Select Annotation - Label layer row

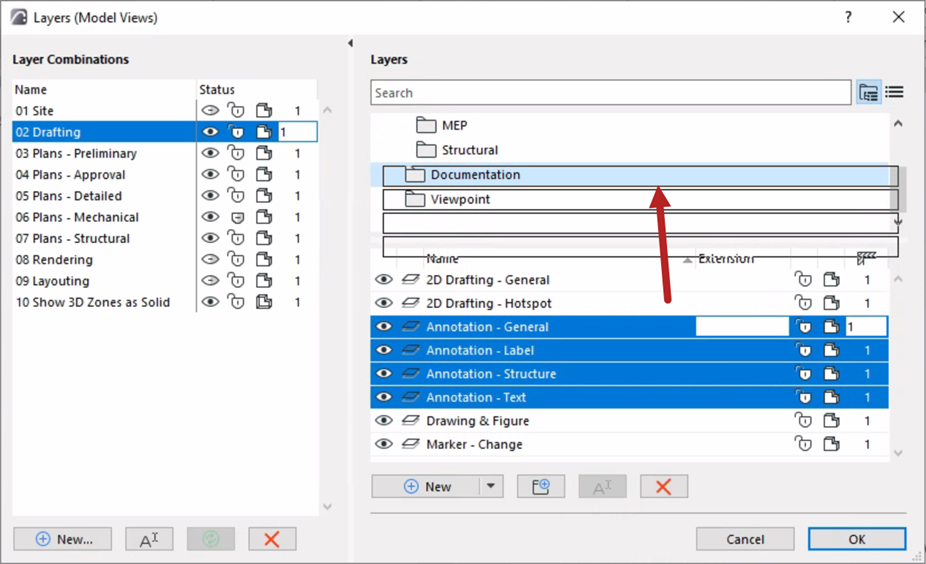pyautogui.click(x=630, y=350)
